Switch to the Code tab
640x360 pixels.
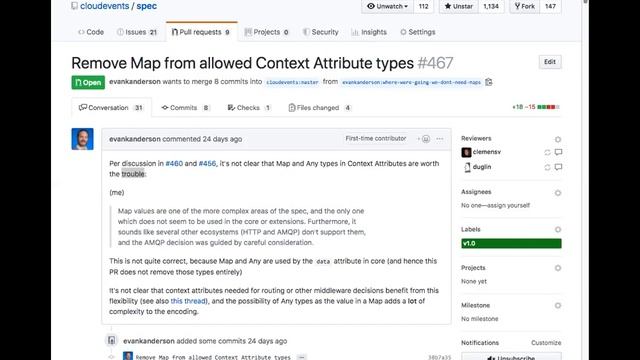coord(91,32)
